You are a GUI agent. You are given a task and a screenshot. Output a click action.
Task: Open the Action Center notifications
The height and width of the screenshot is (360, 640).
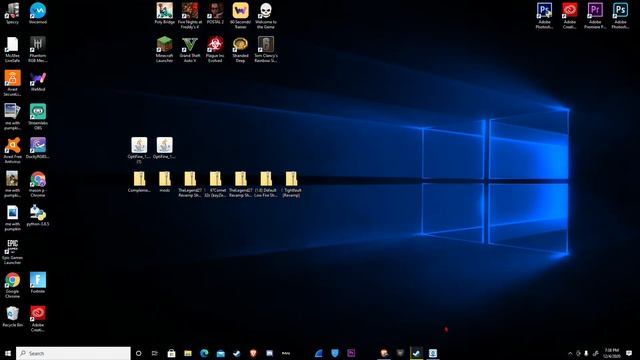click(x=629, y=353)
